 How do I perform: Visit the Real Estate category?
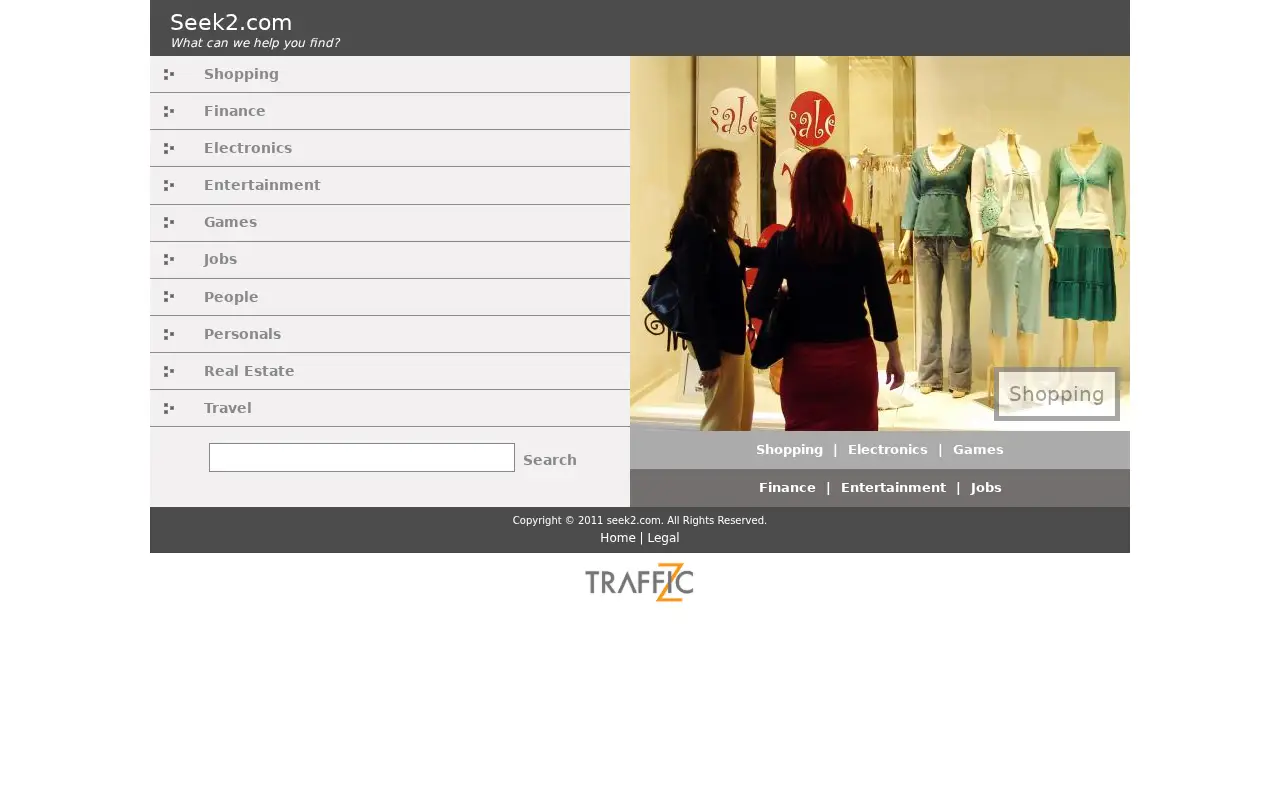249,371
